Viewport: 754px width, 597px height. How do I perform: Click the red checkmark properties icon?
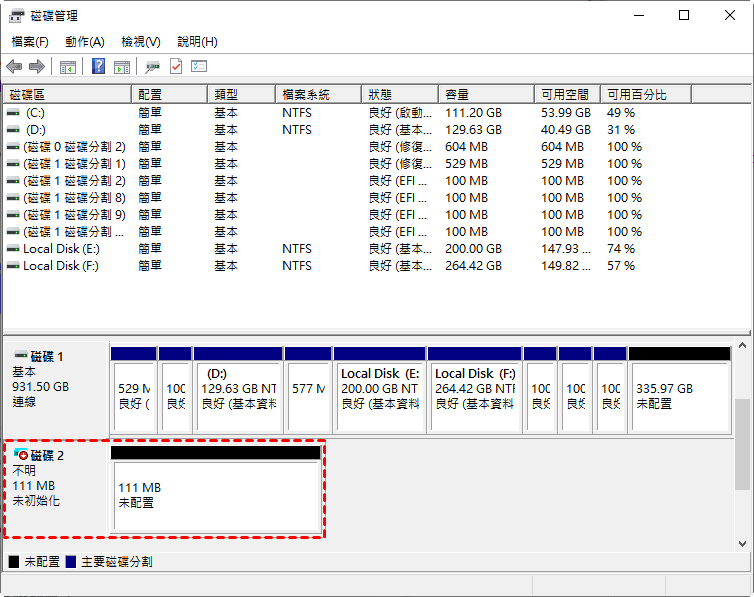coord(176,66)
